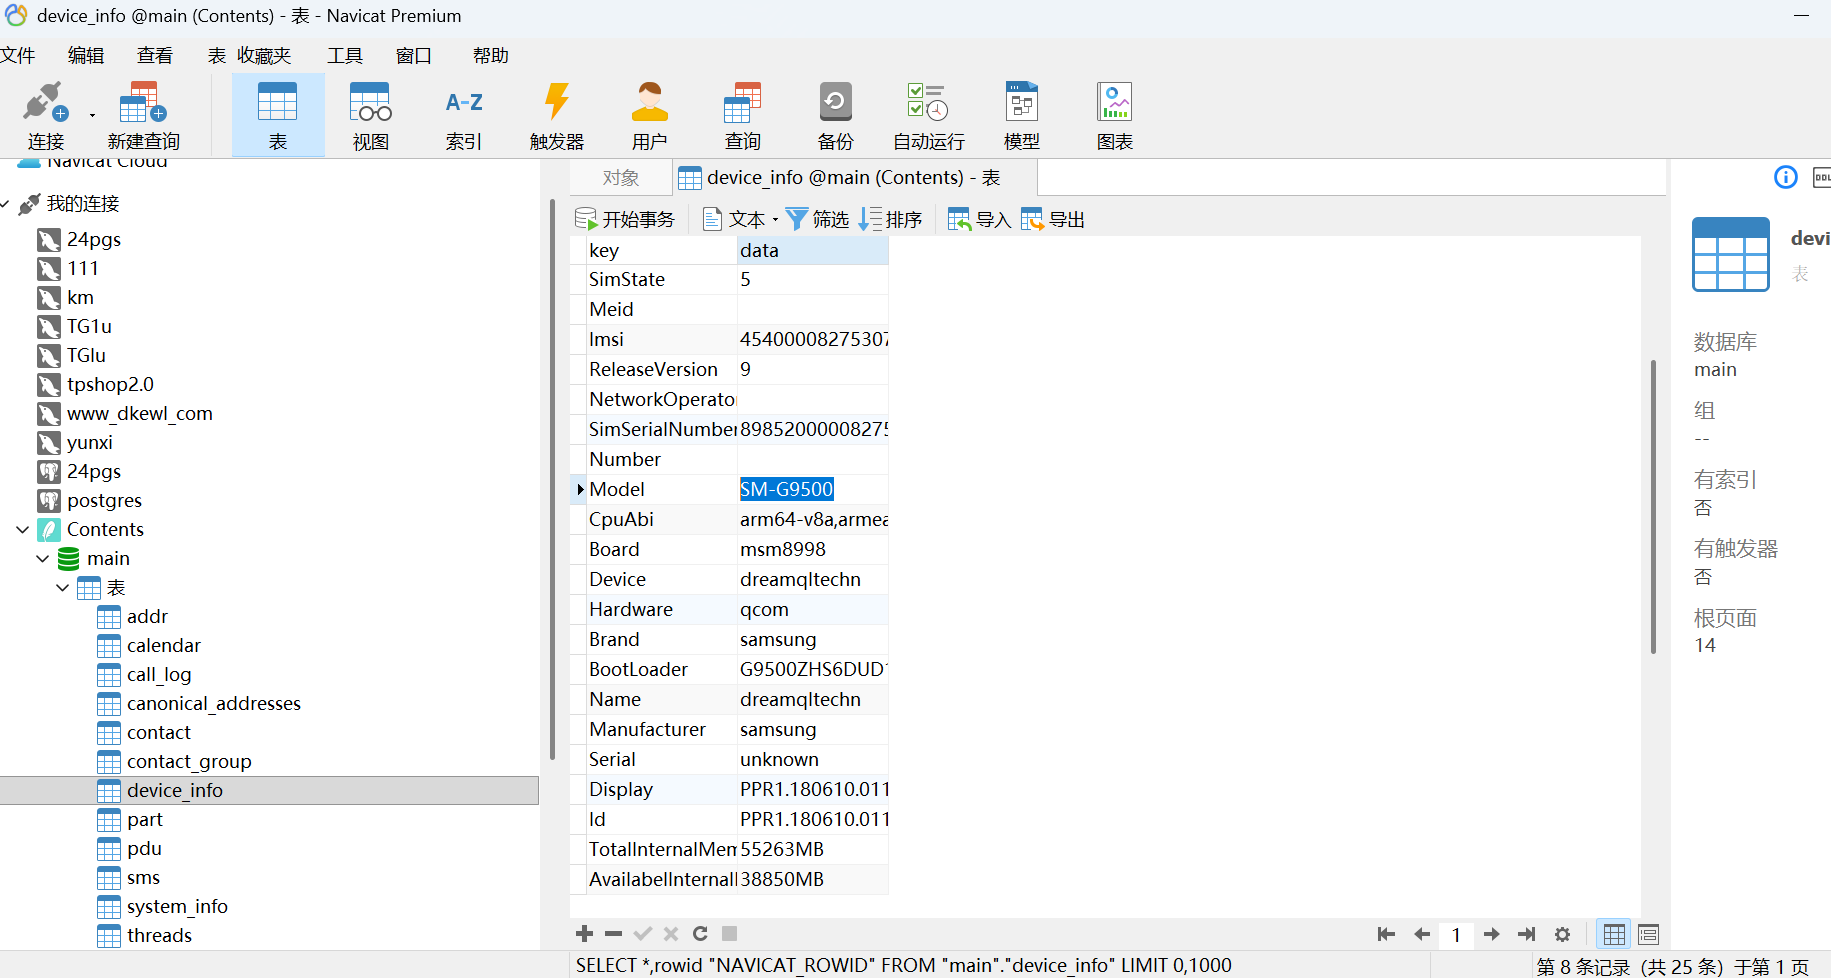Delete record with the minus icon
The height and width of the screenshot is (978, 1831).
click(x=614, y=934)
